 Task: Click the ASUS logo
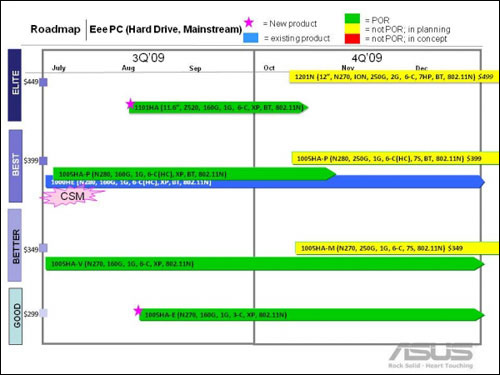point(431,353)
